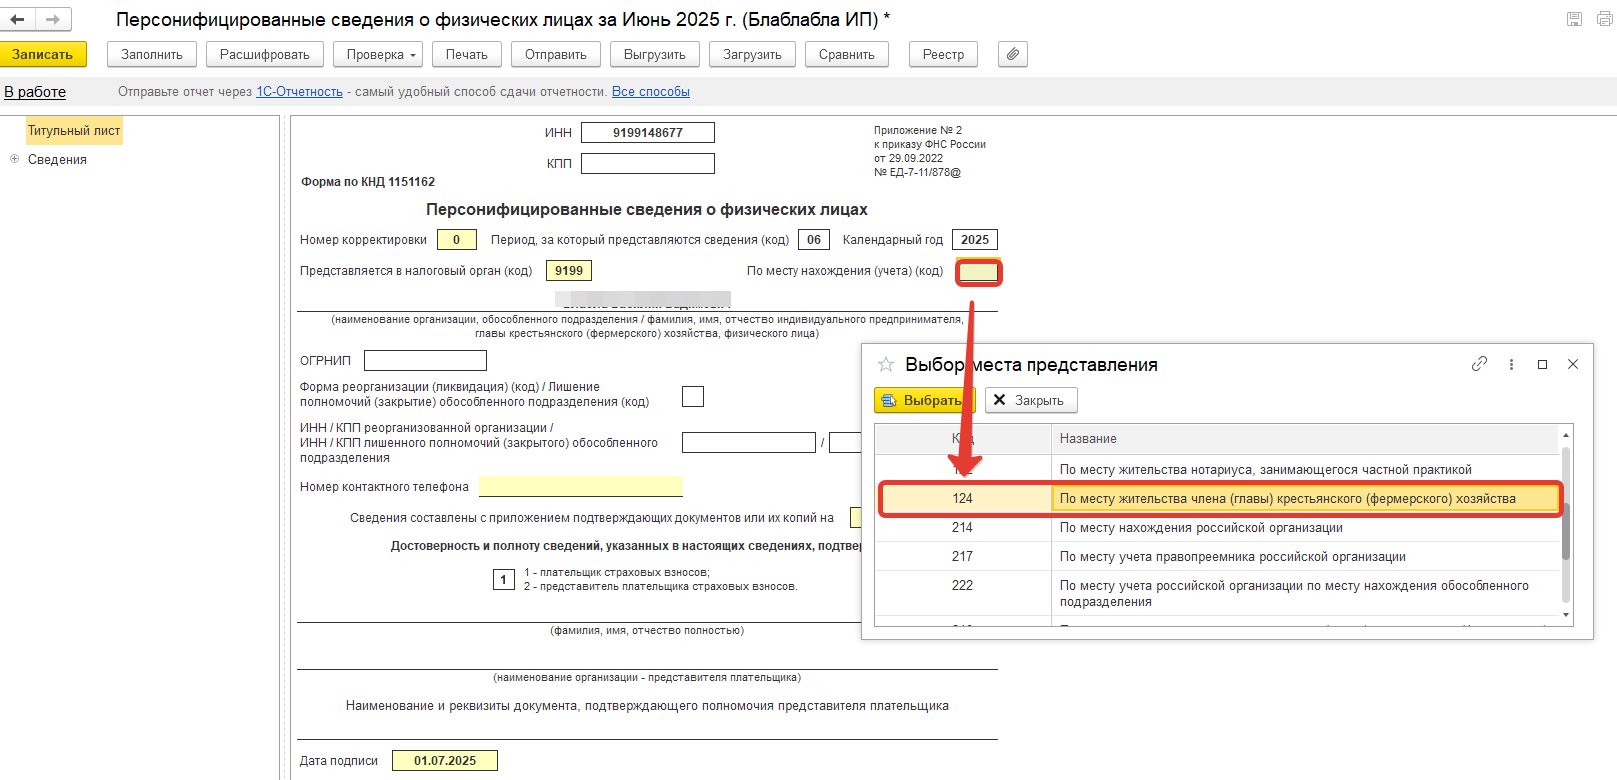This screenshot has width=1617, height=780.
Task: Open the В работе status selector
Action: point(35,92)
